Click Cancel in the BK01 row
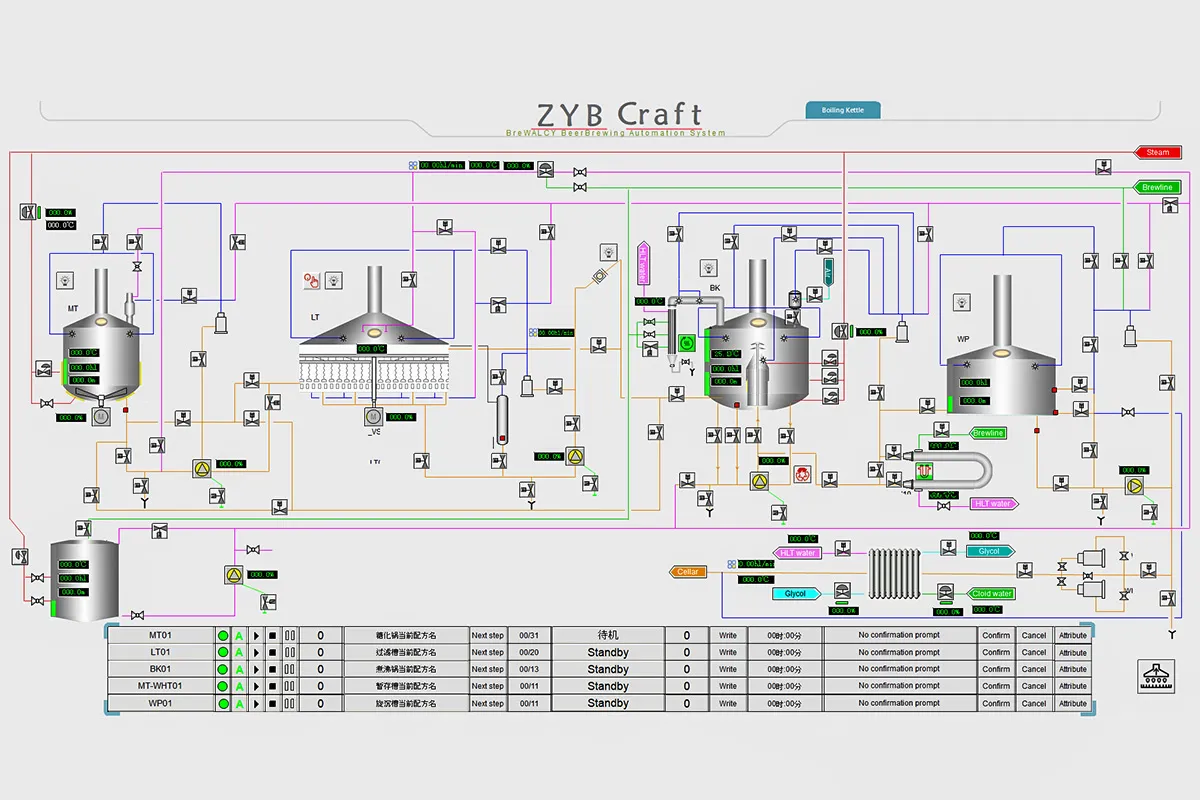The image size is (1200, 800). coord(1034,669)
